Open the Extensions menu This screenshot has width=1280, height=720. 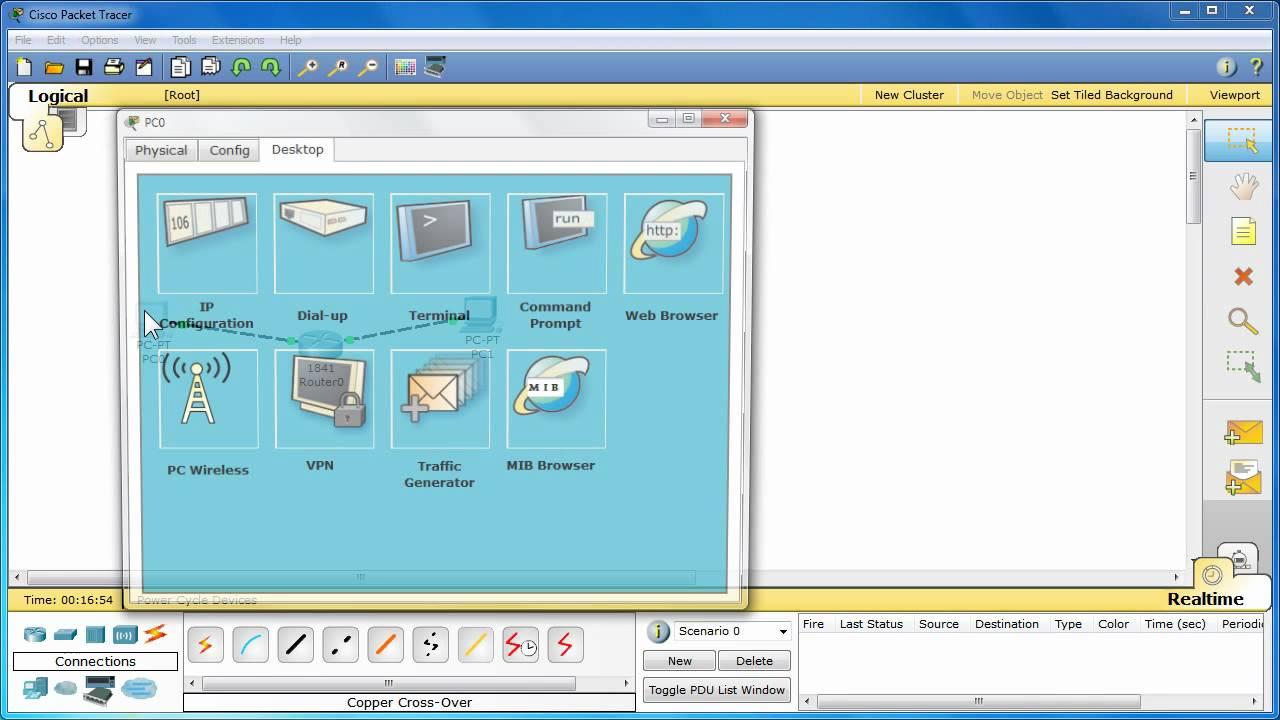[x=238, y=40]
